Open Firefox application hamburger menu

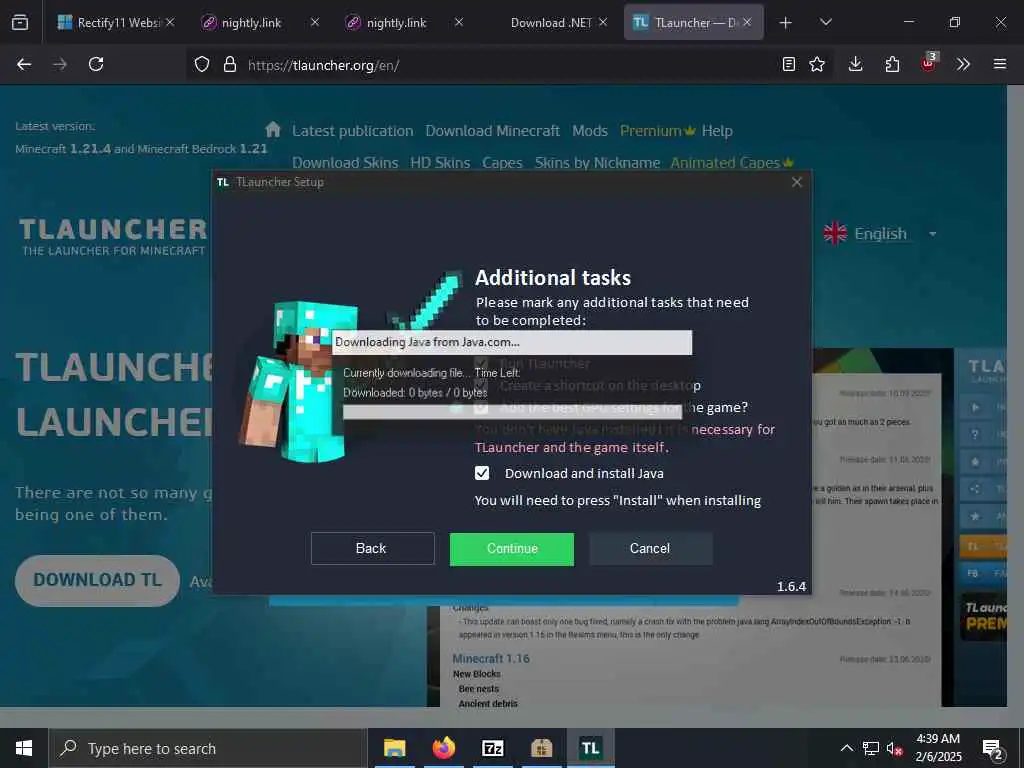[x=1000, y=64]
